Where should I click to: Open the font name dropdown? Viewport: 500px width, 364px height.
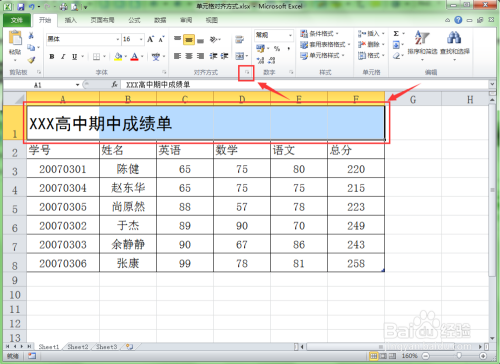click(x=117, y=39)
